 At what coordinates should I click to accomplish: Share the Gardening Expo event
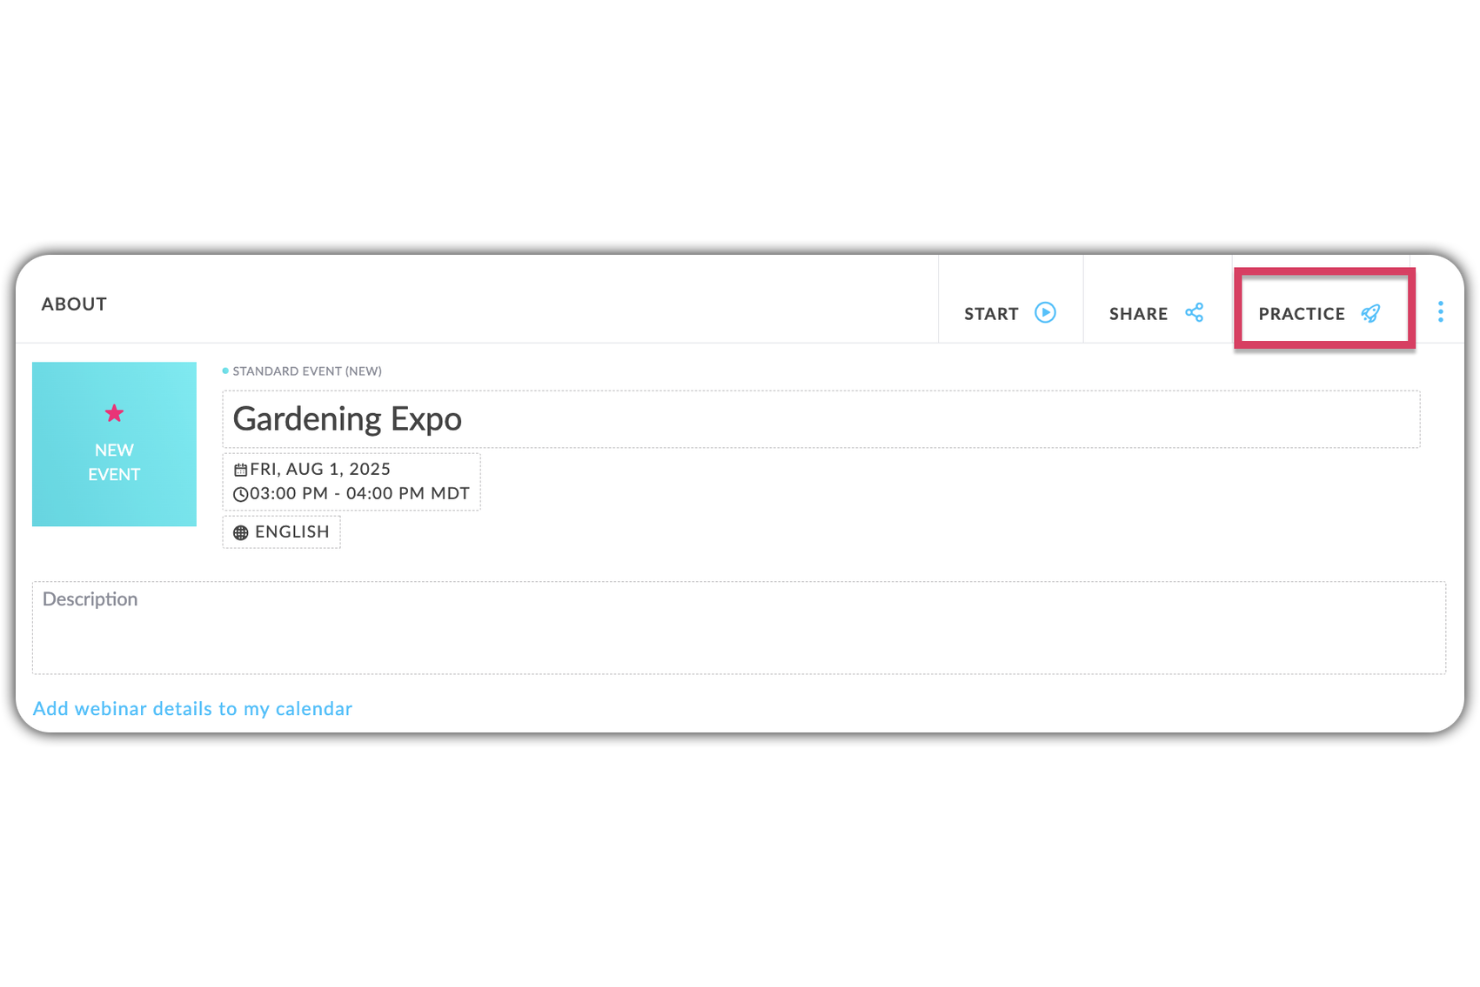[1138, 313]
